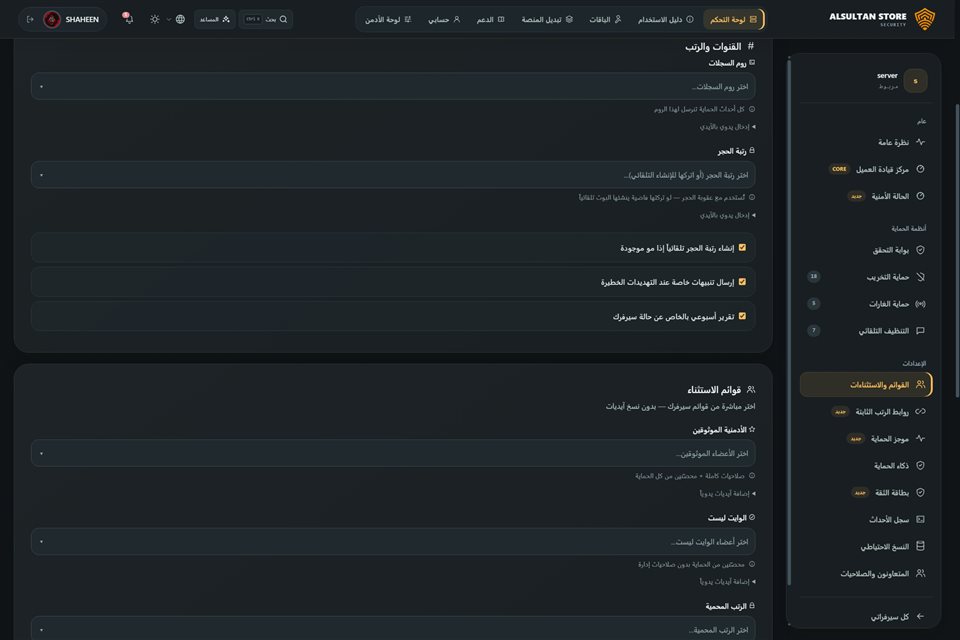Open المتعاونون والصلاحيات sidebar item
The height and width of the screenshot is (640, 960).
click(x=865, y=573)
